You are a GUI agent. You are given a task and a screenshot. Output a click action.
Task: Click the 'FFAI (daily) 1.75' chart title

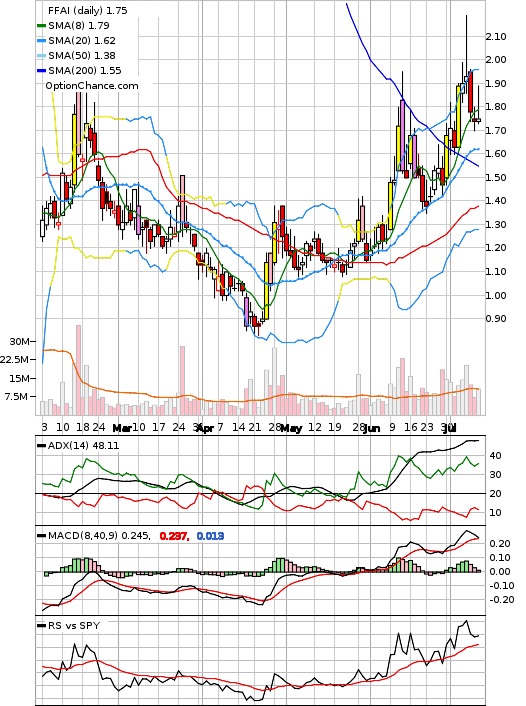point(88,10)
